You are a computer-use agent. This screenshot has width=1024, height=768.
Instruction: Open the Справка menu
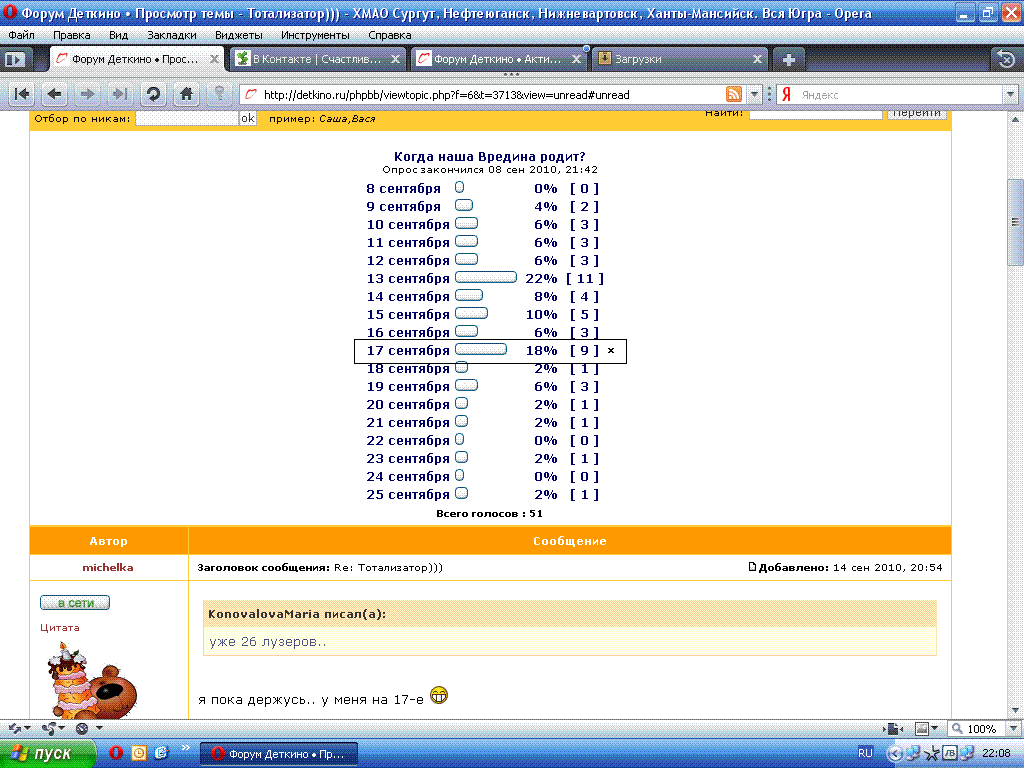coord(389,35)
